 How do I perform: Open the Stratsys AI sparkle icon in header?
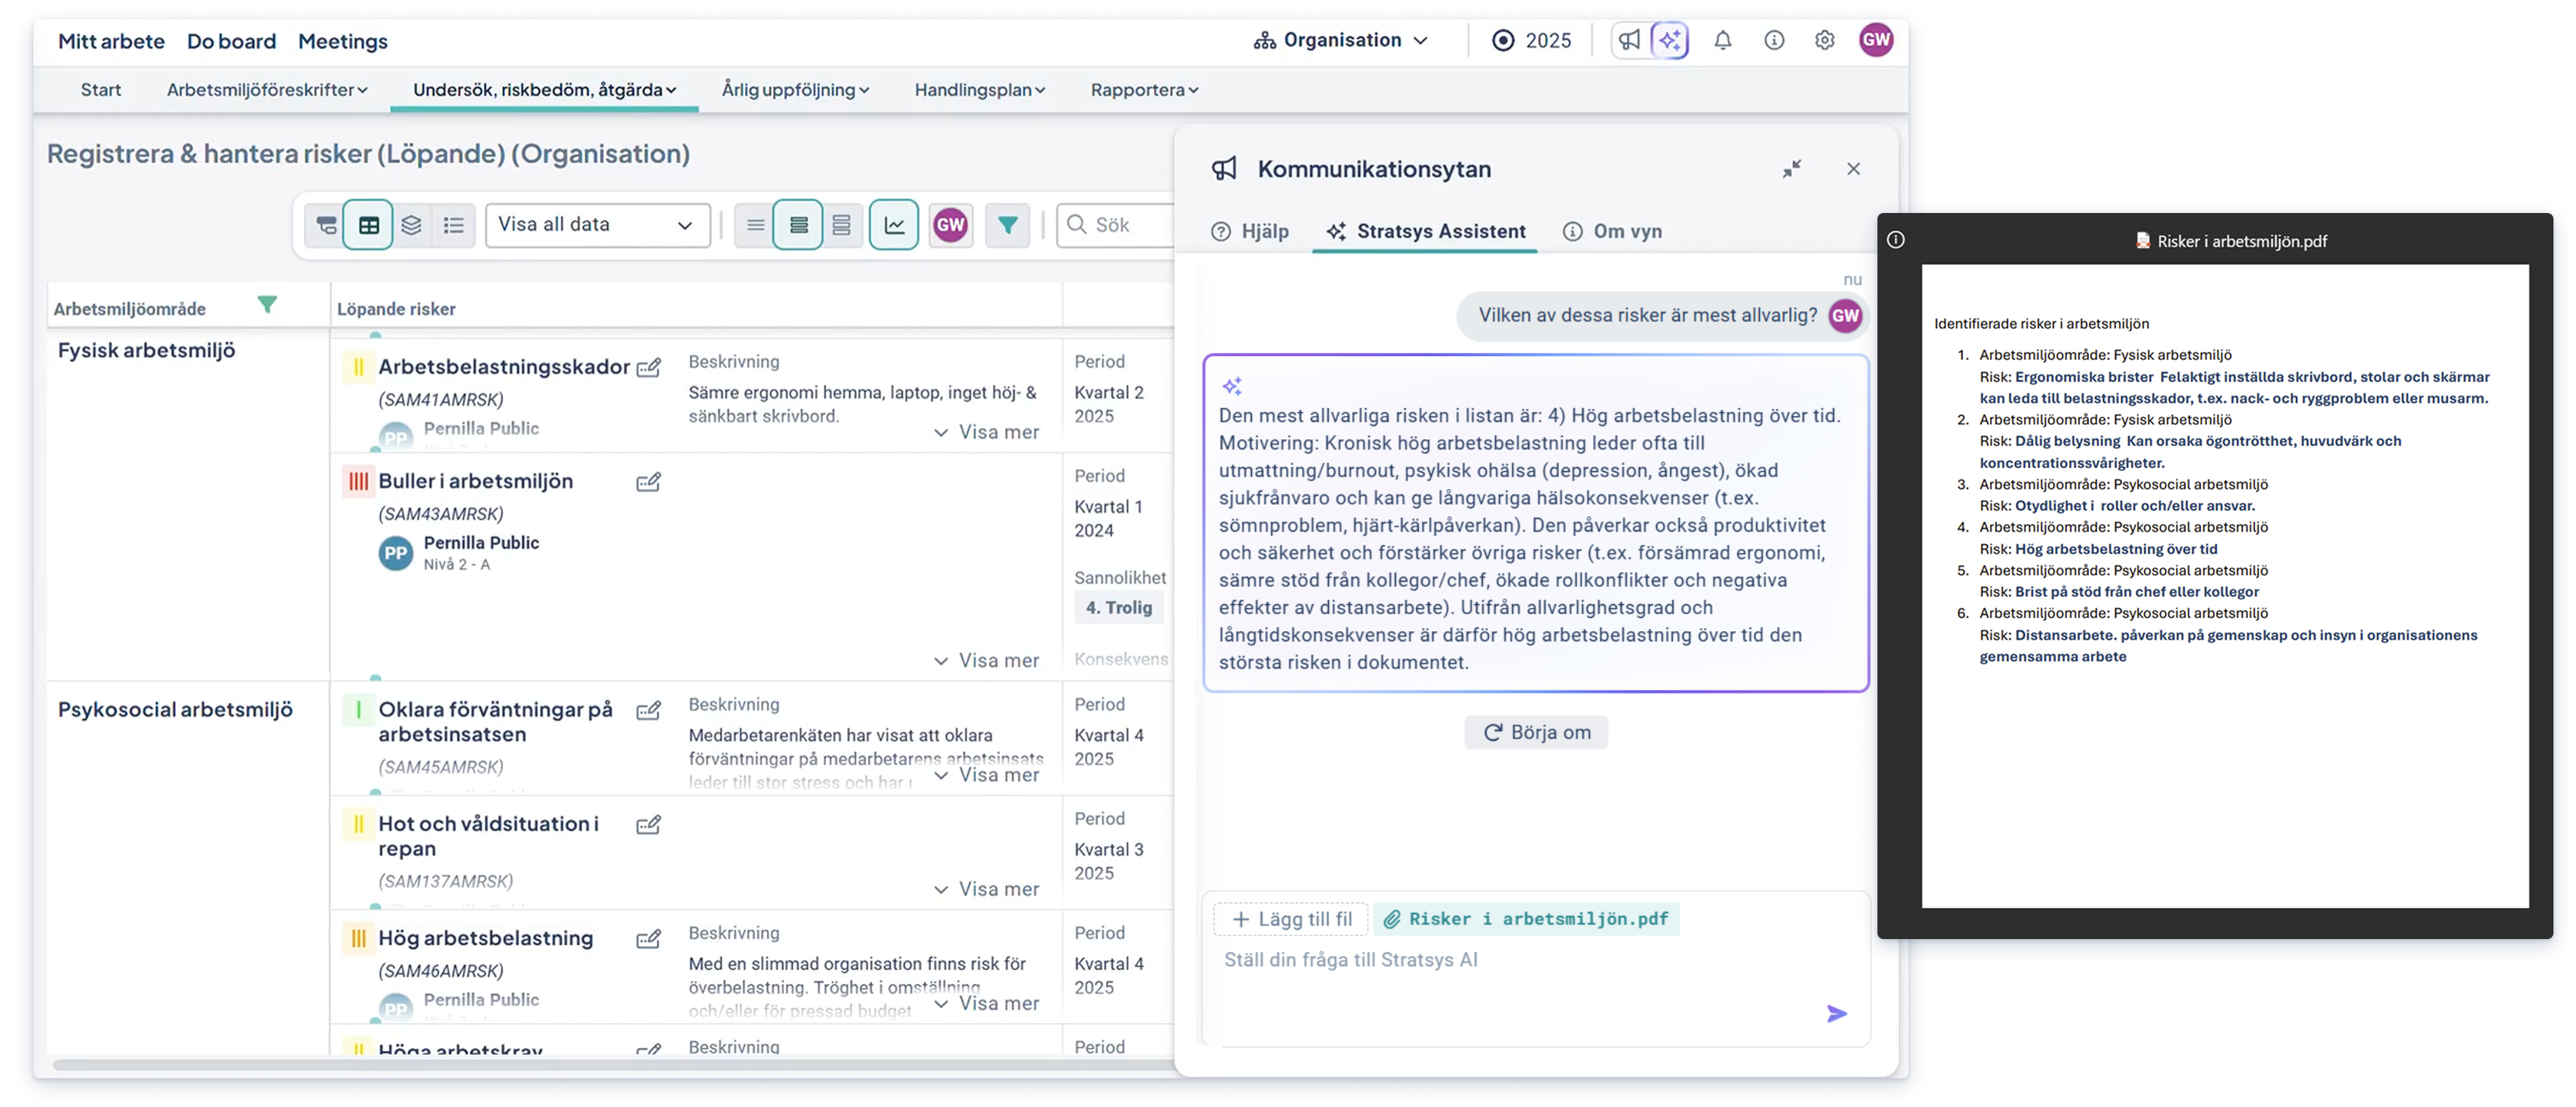coord(1670,41)
